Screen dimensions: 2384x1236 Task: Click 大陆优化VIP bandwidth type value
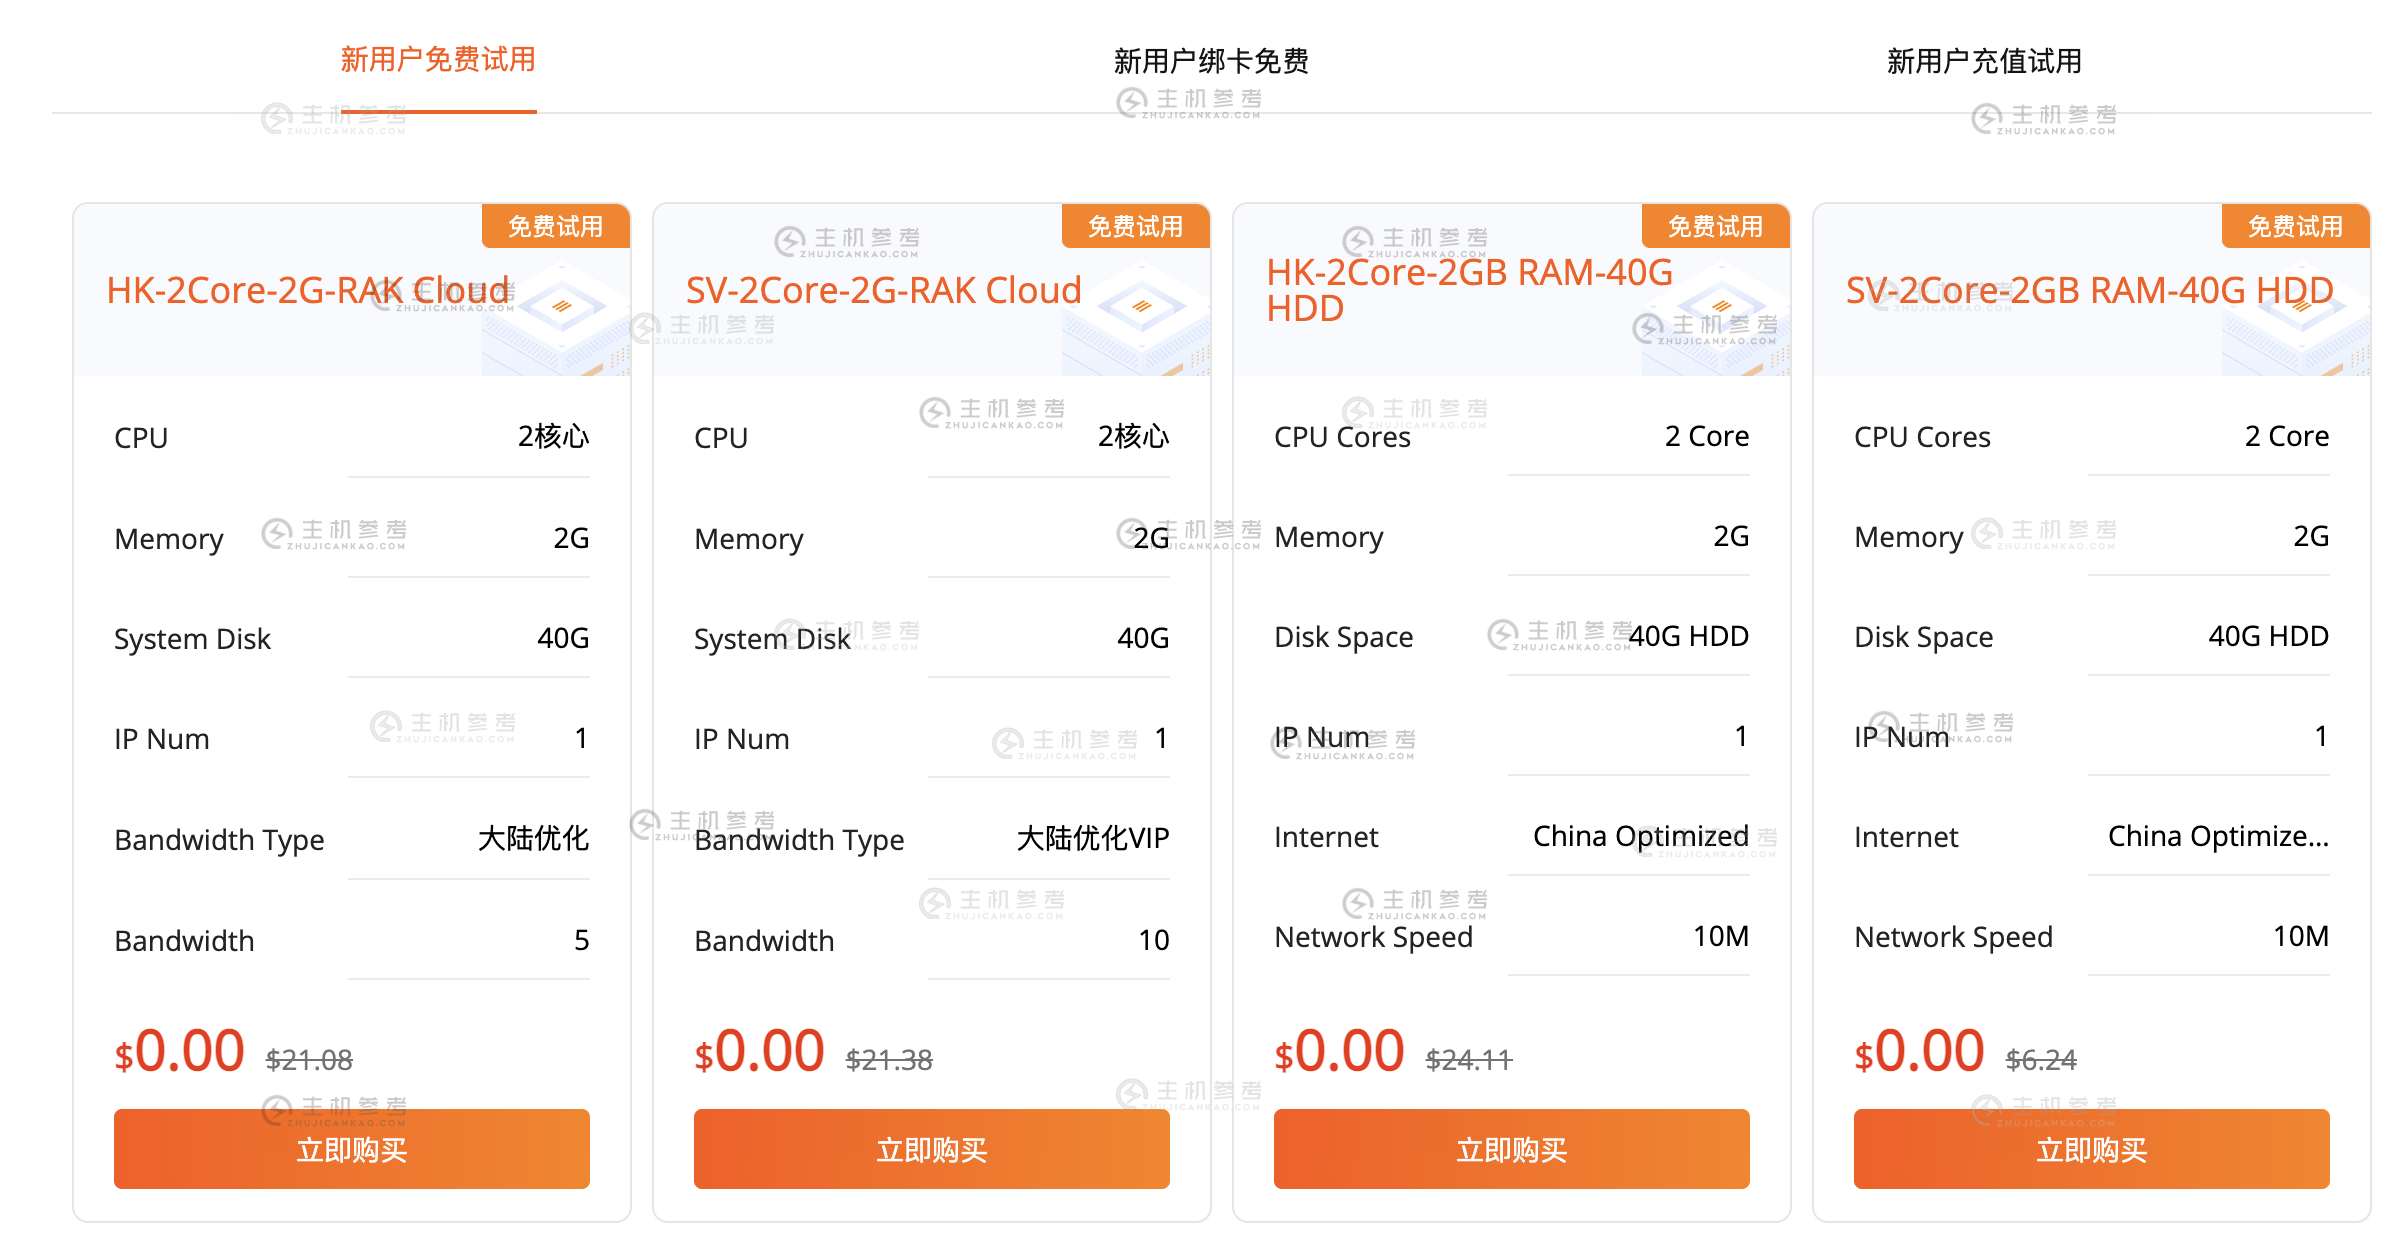(x=1093, y=838)
